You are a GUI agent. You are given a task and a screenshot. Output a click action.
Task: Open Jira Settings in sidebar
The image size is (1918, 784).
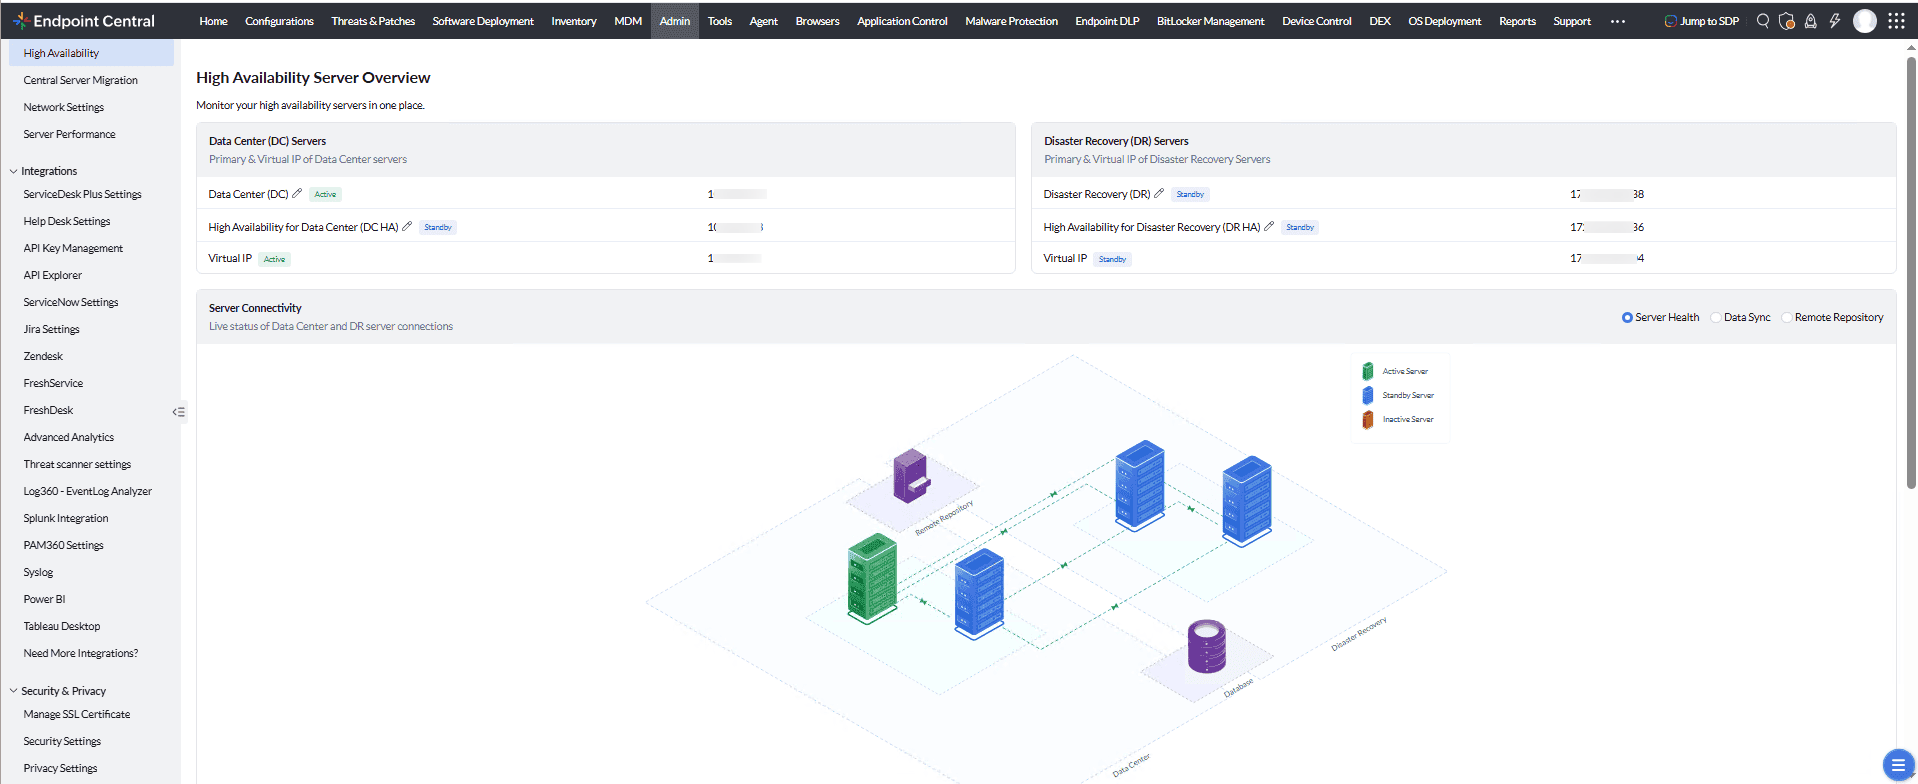pyautogui.click(x=52, y=329)
